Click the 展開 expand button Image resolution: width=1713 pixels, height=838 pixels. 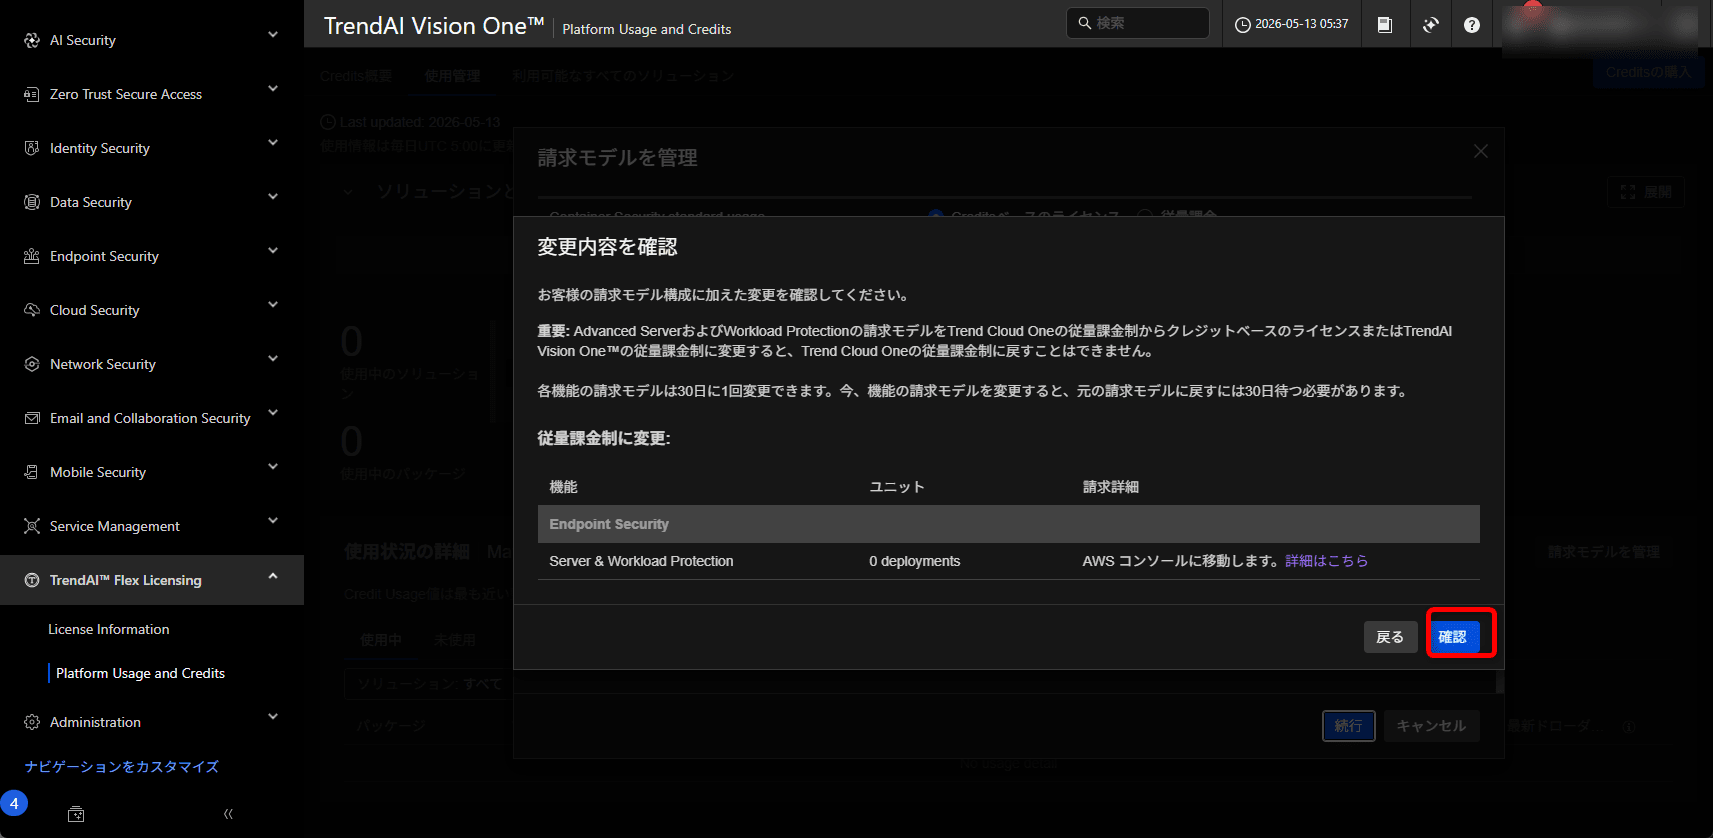pos(1645,192)
